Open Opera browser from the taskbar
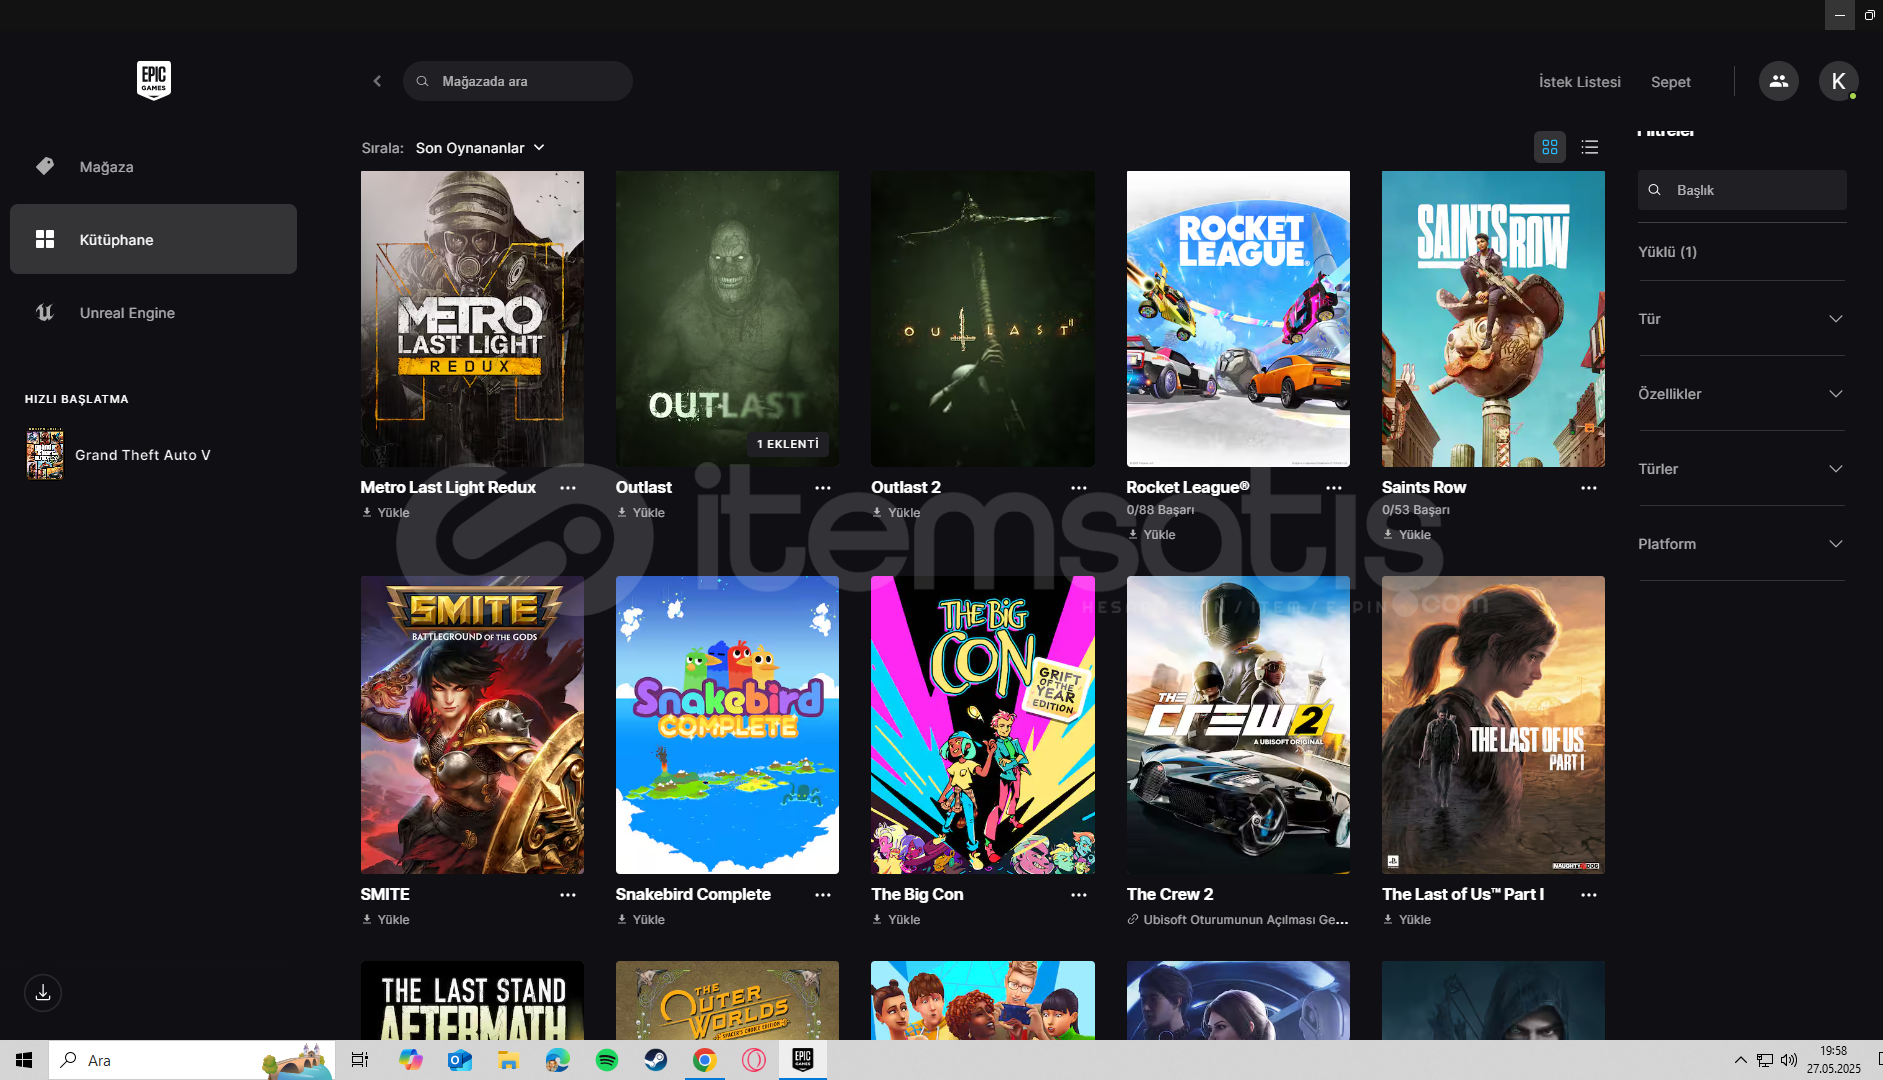This screenshot has height=1080, width=1883. pyautogui.click(x=754, y=1060)
